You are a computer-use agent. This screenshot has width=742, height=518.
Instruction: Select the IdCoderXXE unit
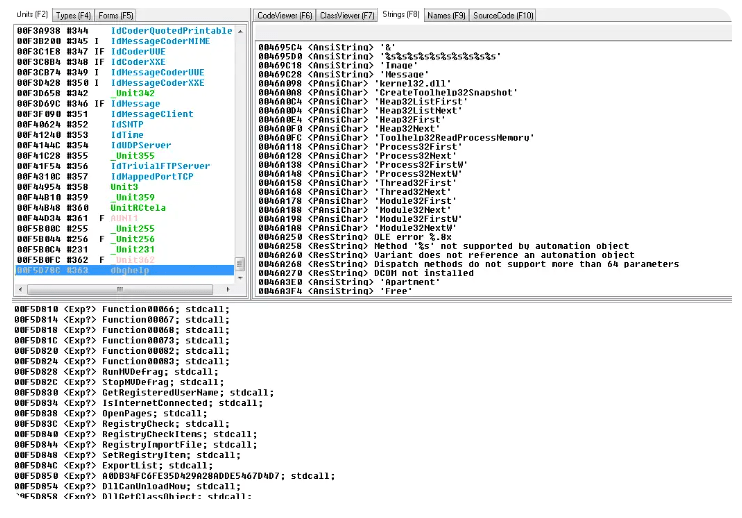[125, 62]
